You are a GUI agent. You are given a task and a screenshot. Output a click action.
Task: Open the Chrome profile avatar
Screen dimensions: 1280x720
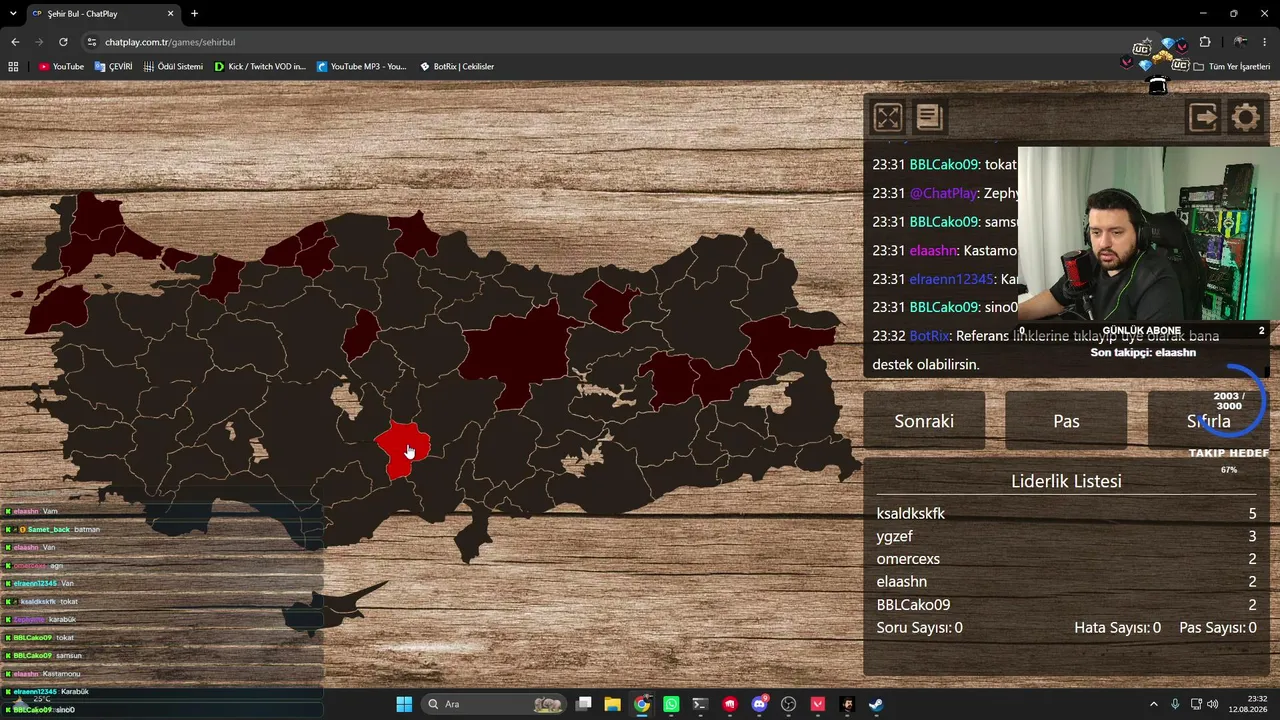pyautogui.click(x=1240, y=42)
